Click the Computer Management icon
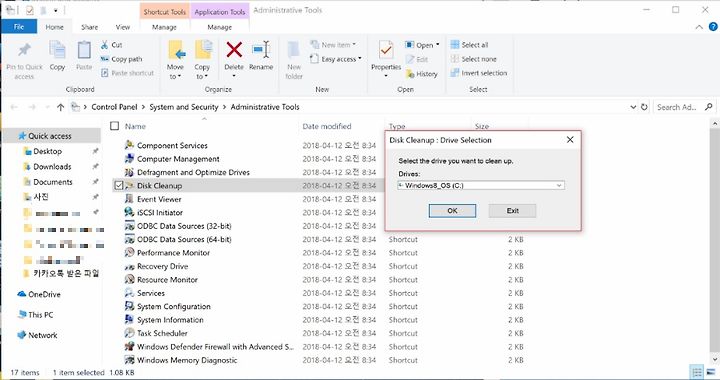This screenshot has width=720, height=380. click(x=129, y=159)
